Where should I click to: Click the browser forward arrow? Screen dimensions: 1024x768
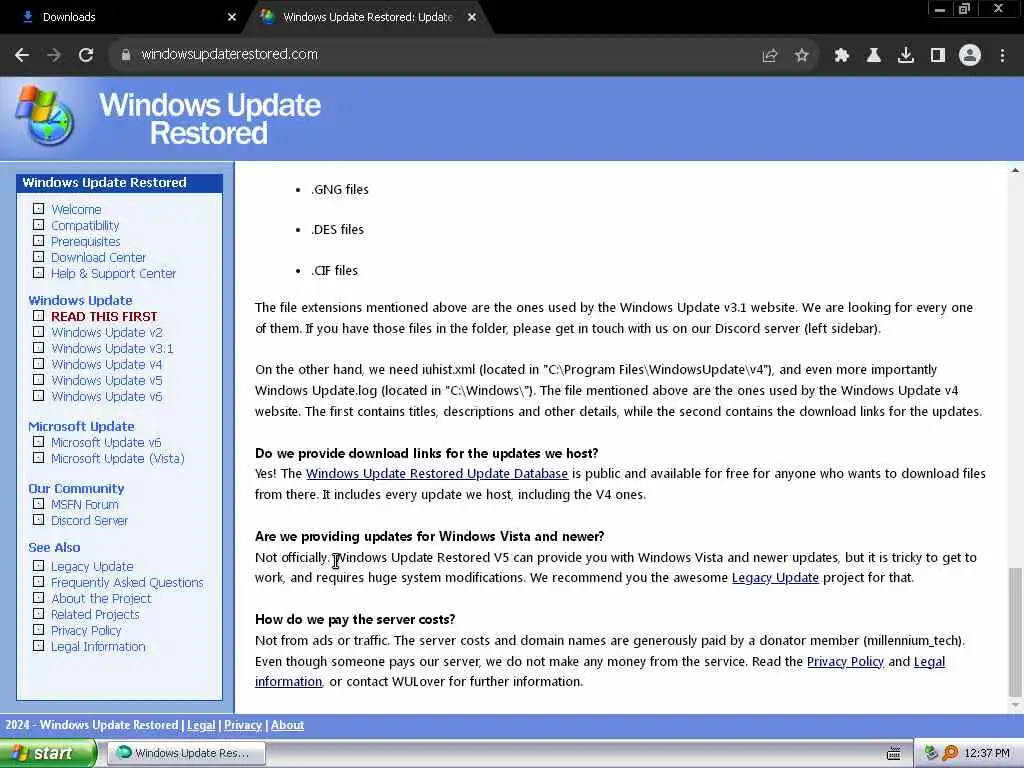(54, 56)
